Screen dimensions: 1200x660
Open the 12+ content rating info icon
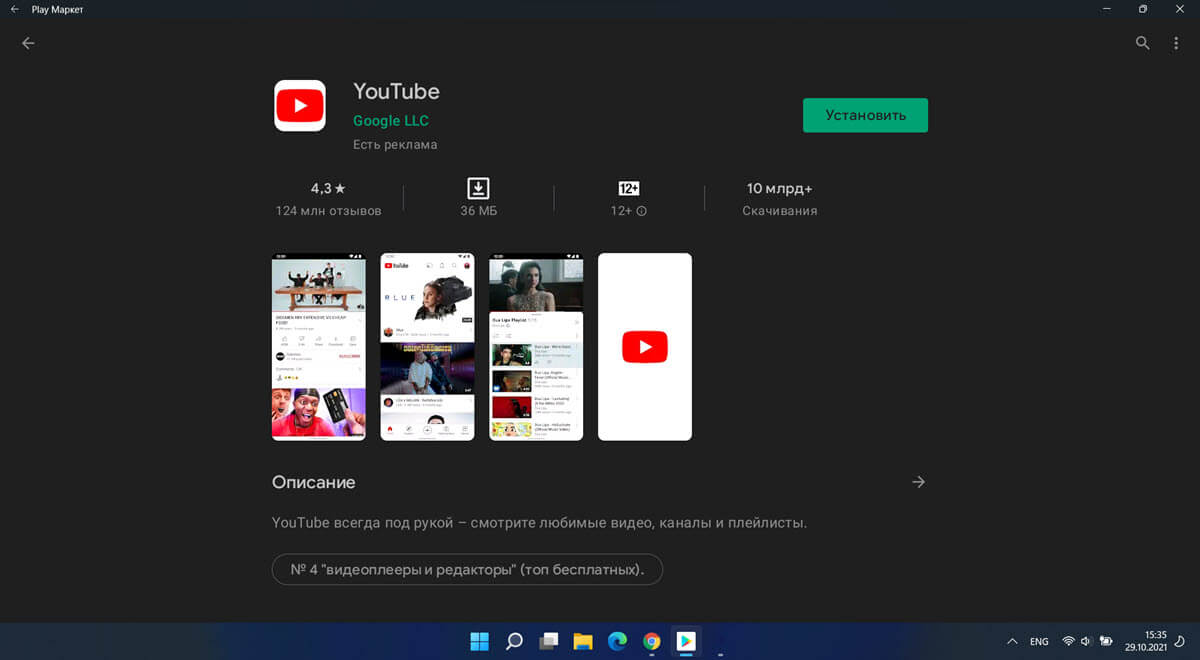642,211
